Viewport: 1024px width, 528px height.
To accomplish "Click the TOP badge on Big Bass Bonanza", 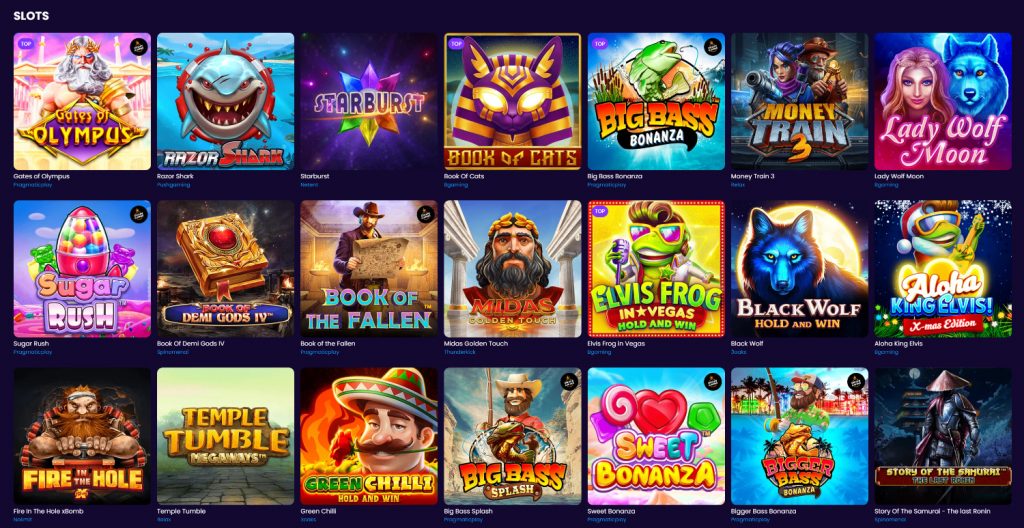I will tap(600, 44).
